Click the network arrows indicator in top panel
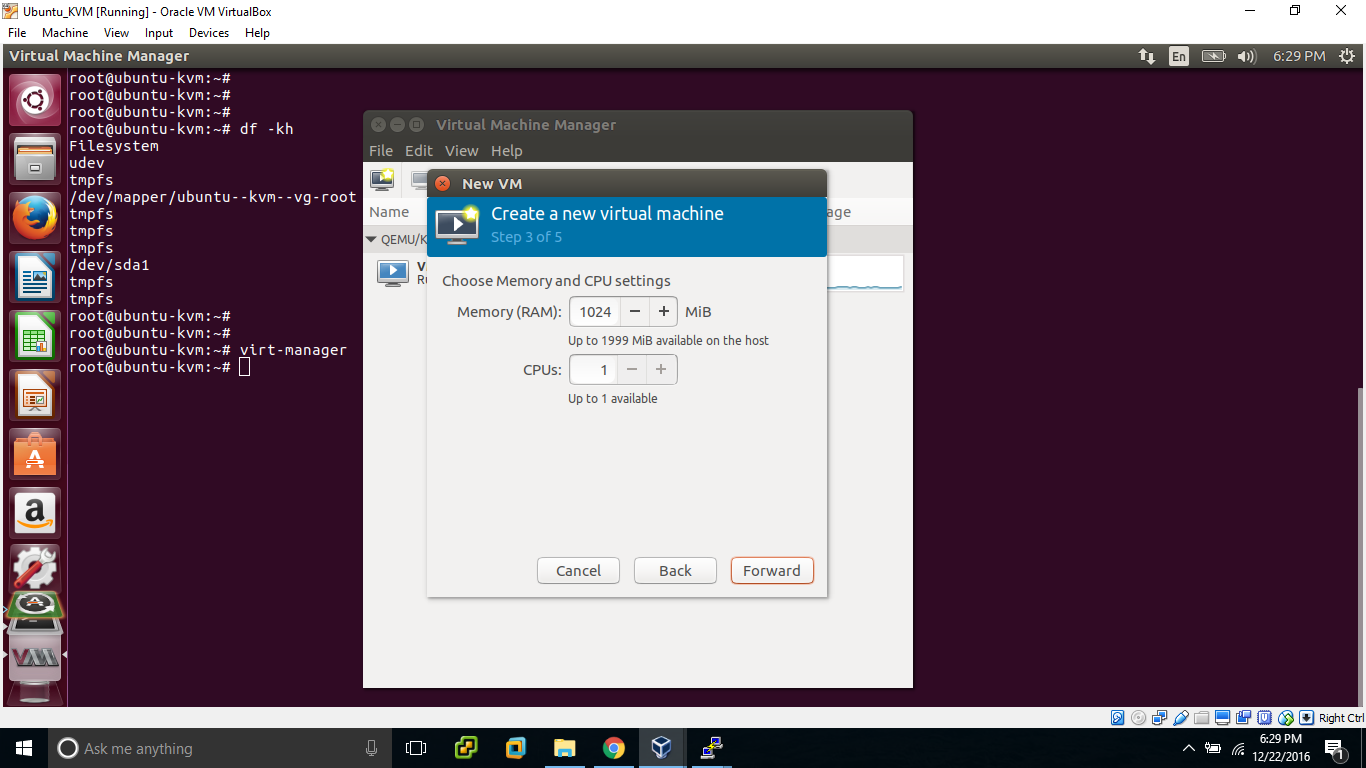1366x768 pixels. pyautogui.click(x=1147, y=56)
